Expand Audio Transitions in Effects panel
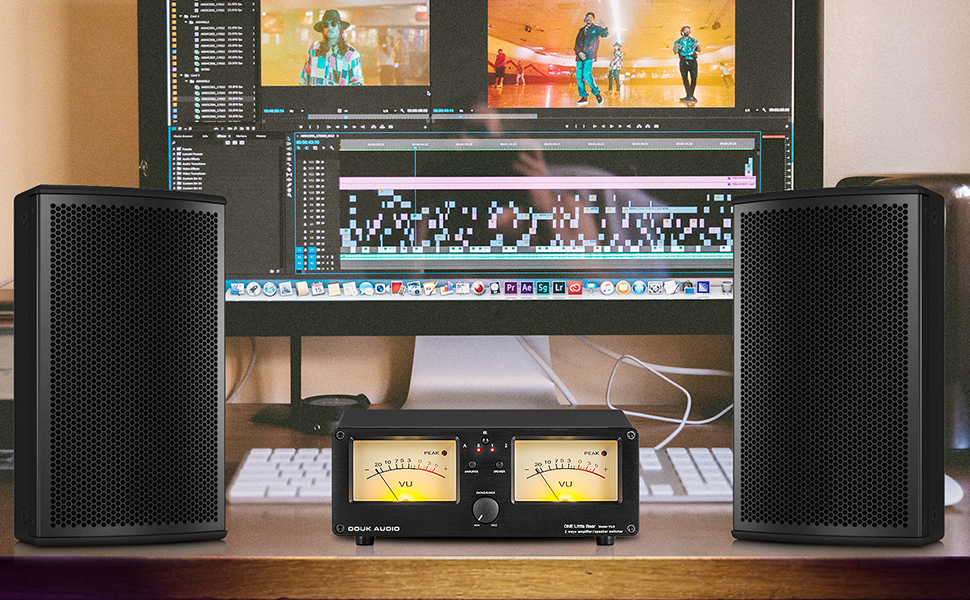 (x=174, y=164)
